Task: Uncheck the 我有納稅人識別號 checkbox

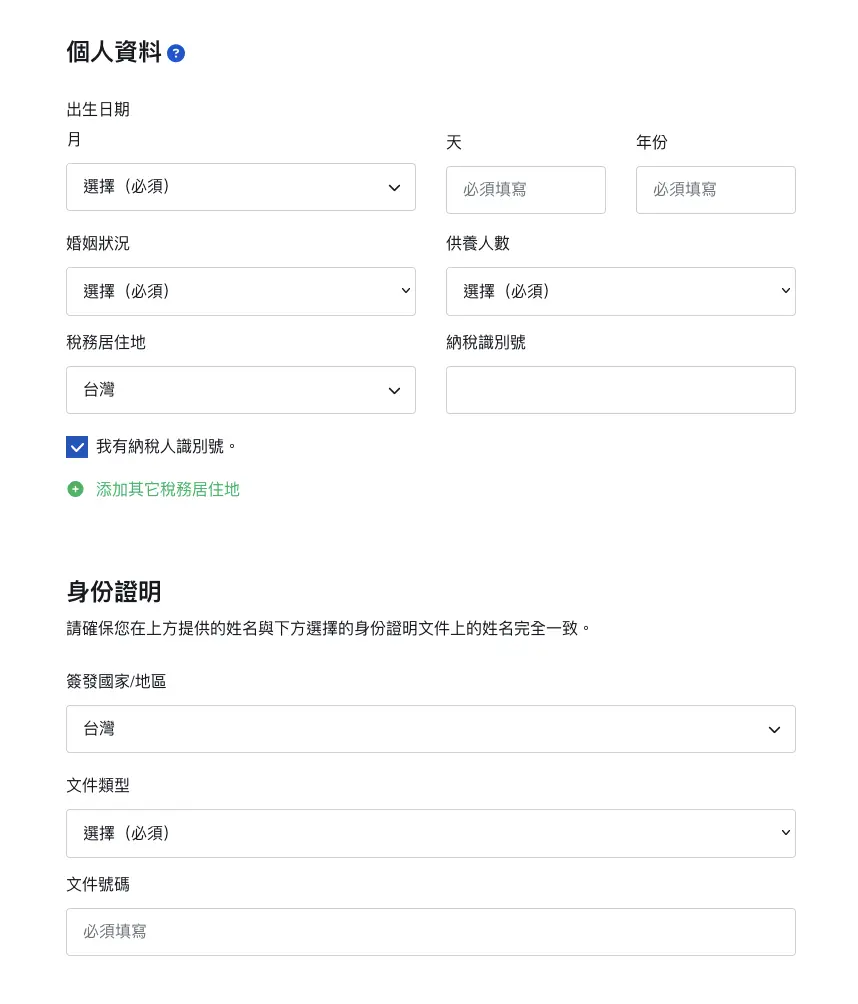Action: (77, 447)
